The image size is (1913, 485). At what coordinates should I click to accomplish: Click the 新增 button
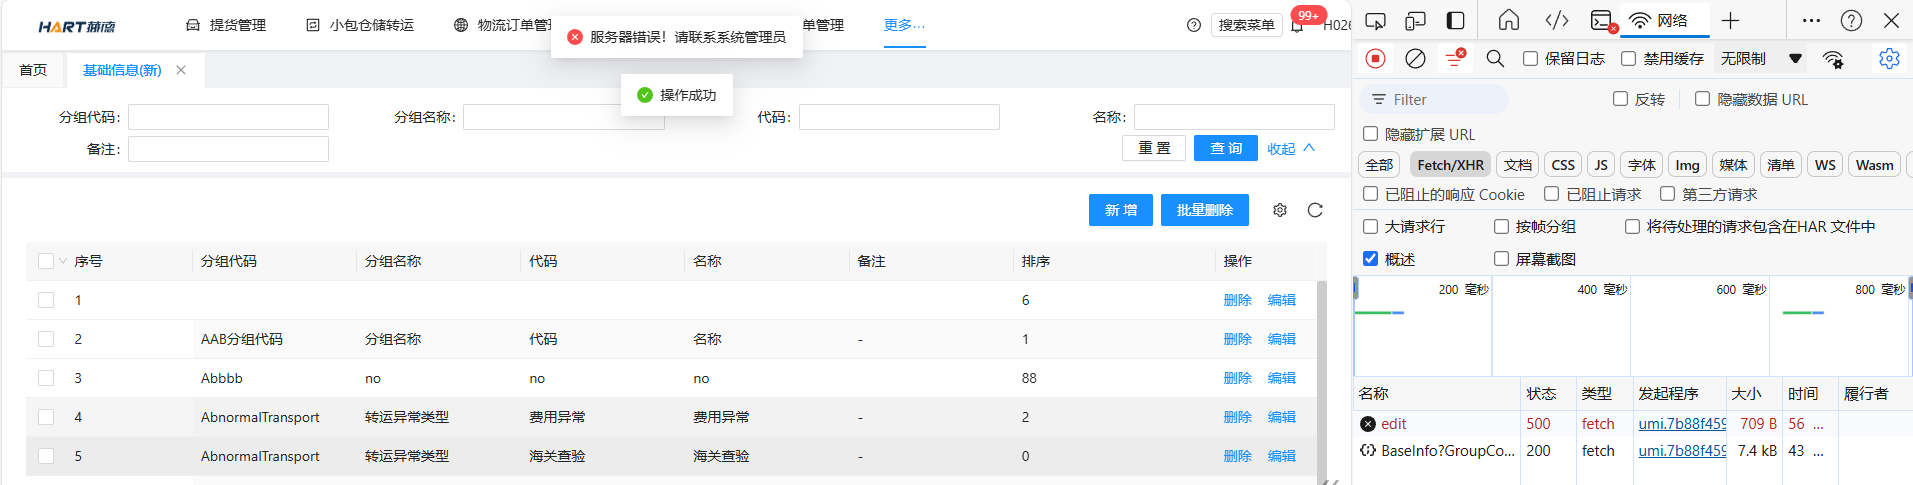1120,210
